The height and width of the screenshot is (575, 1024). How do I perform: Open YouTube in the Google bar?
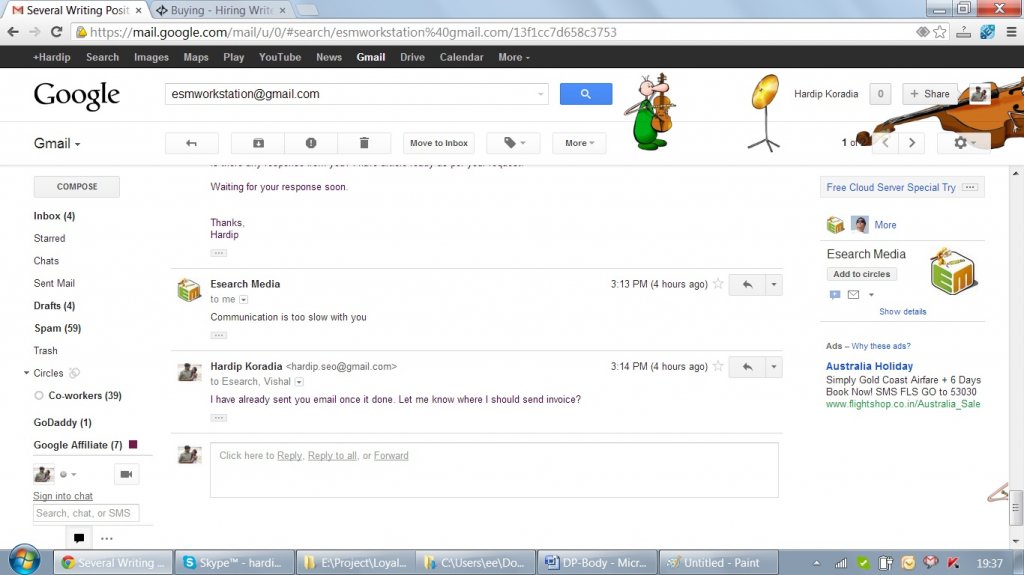point(280,58)
